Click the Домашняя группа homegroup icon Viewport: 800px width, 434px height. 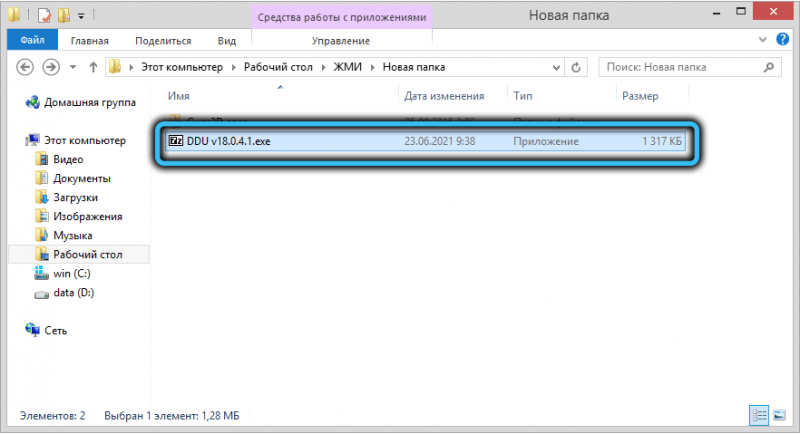pos(33,102)
